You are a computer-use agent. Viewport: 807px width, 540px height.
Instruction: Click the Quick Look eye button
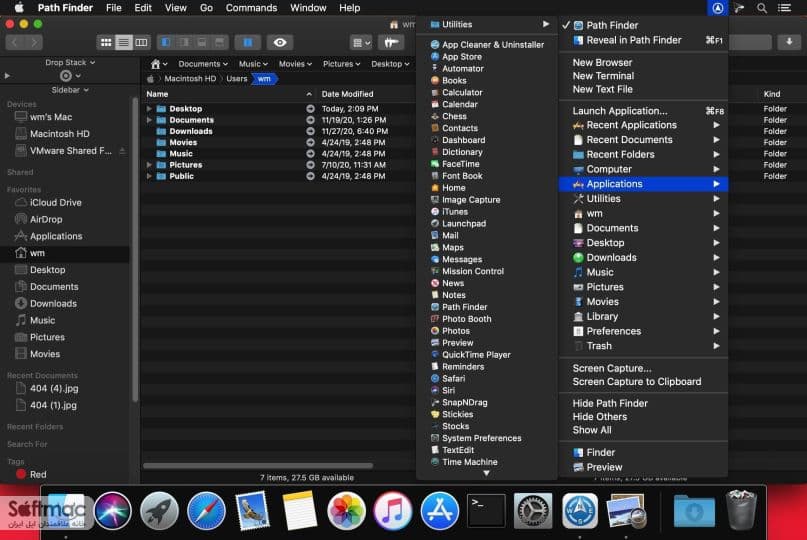click(280, 43)
